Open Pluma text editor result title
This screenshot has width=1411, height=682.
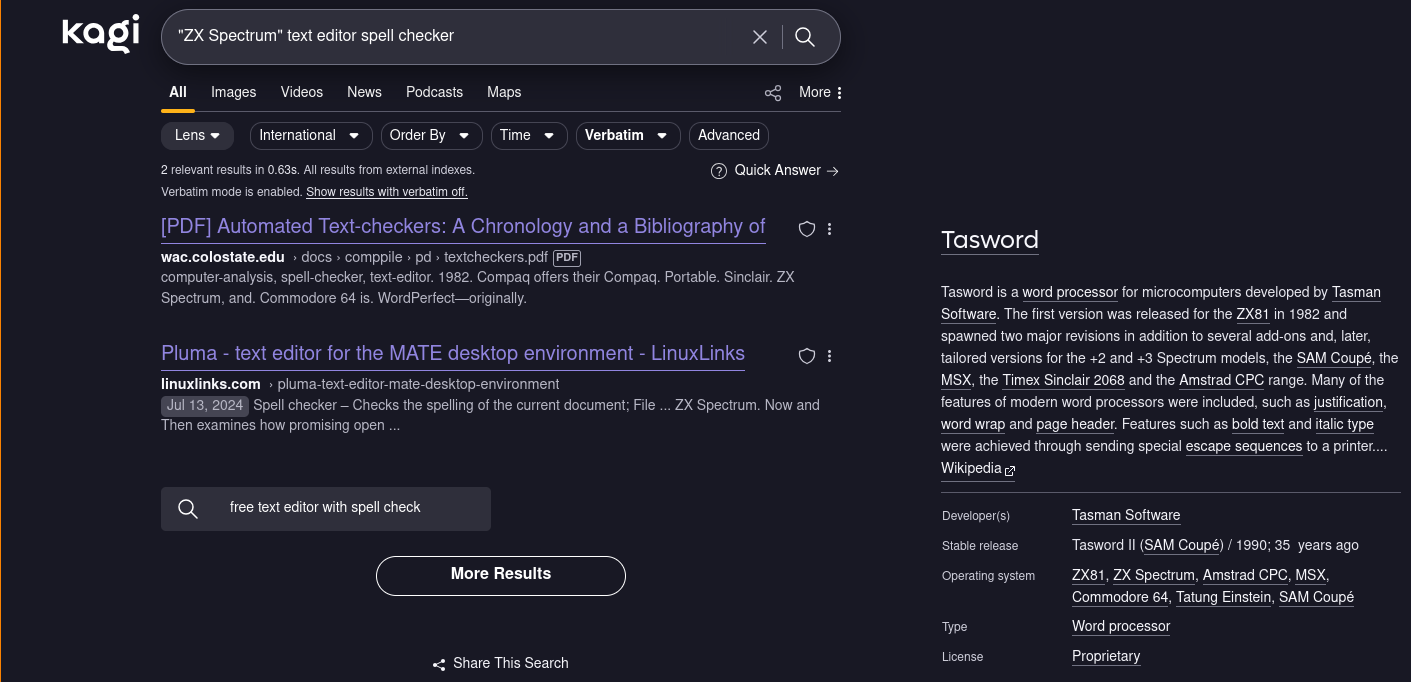tap(453, 354)
